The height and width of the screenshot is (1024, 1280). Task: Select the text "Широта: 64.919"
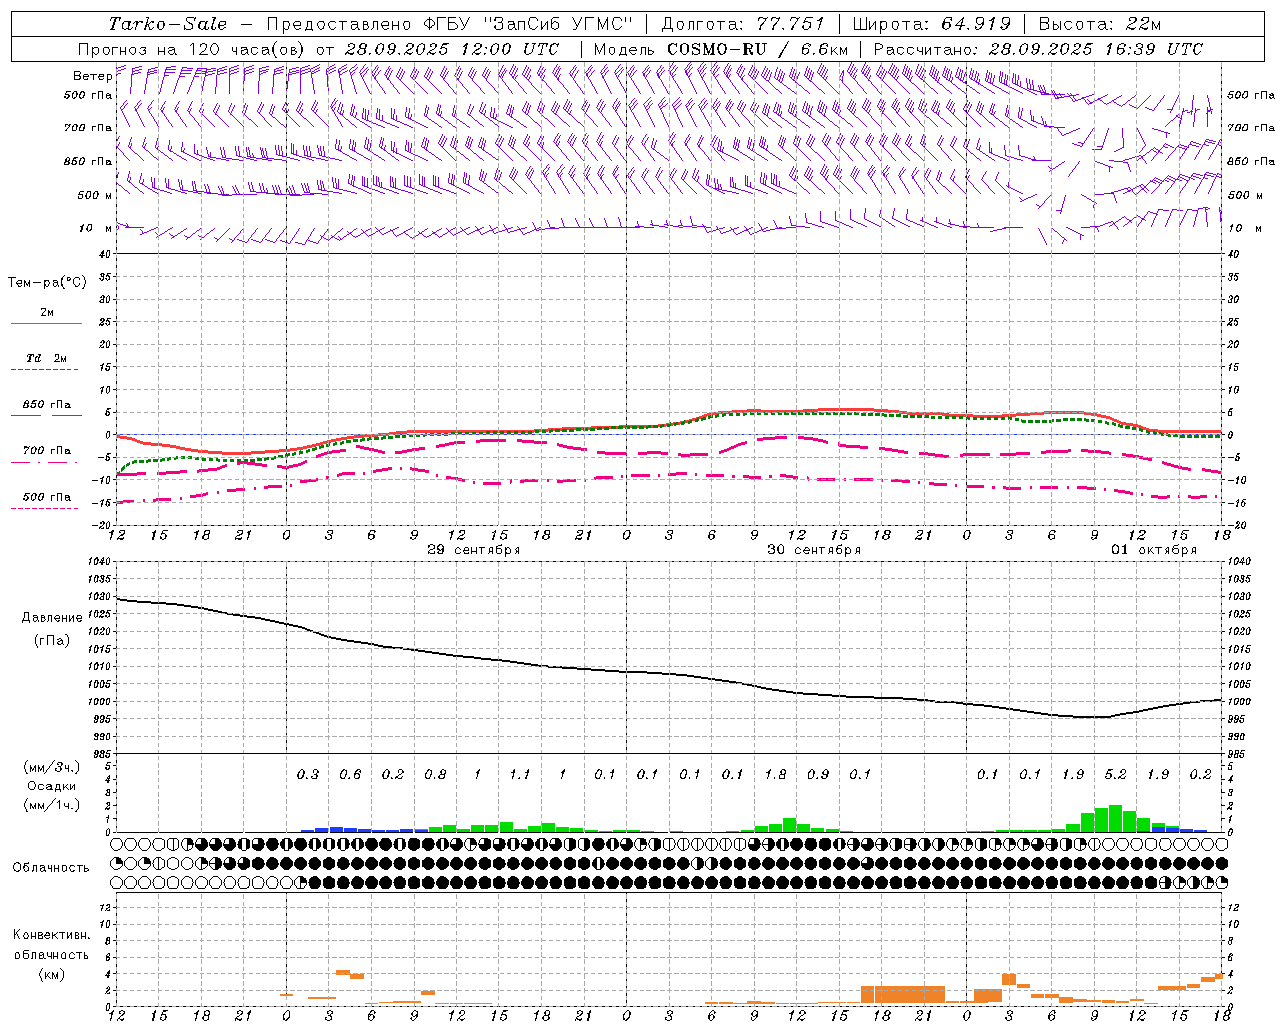tap(932, 24)
